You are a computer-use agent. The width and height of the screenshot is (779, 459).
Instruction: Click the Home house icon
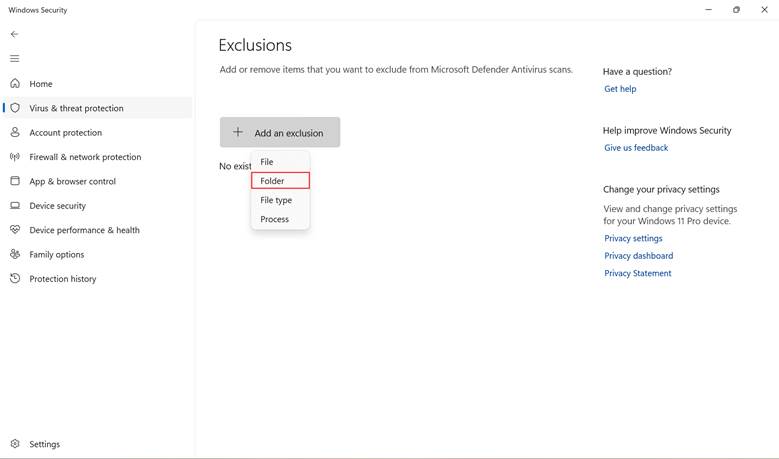click(15, 83)
